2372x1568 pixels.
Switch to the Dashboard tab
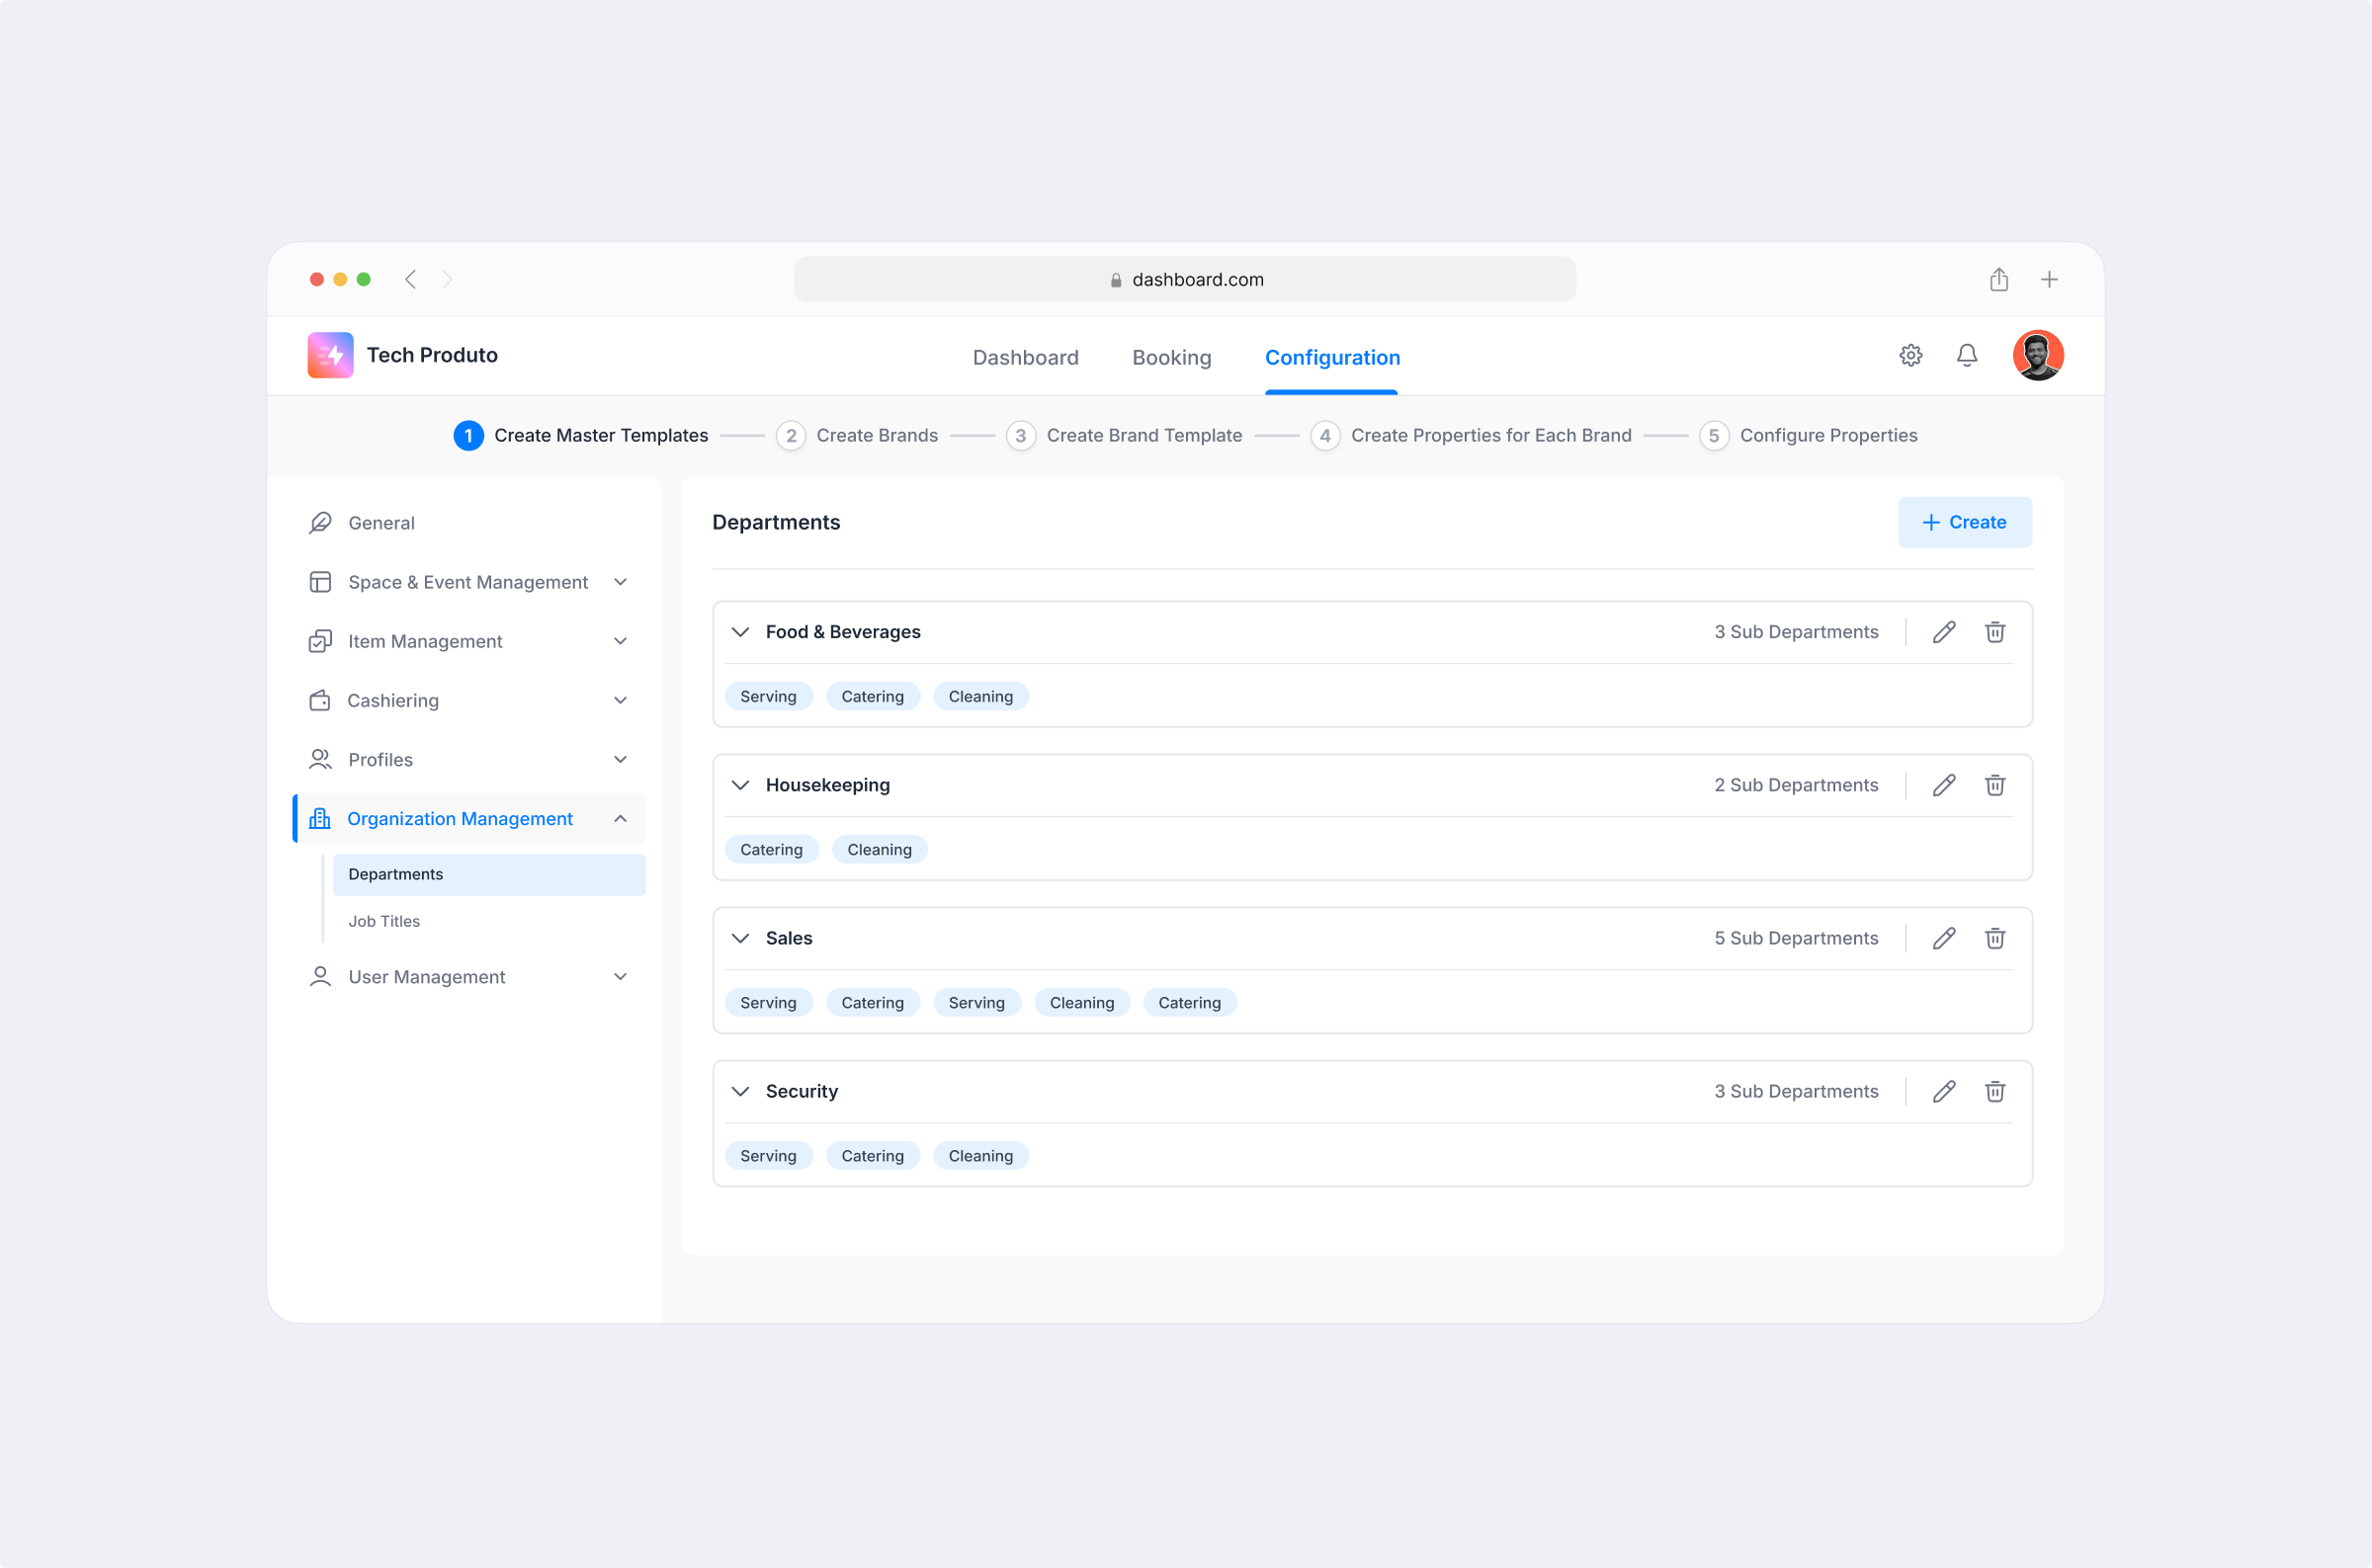click(1025, 357)
